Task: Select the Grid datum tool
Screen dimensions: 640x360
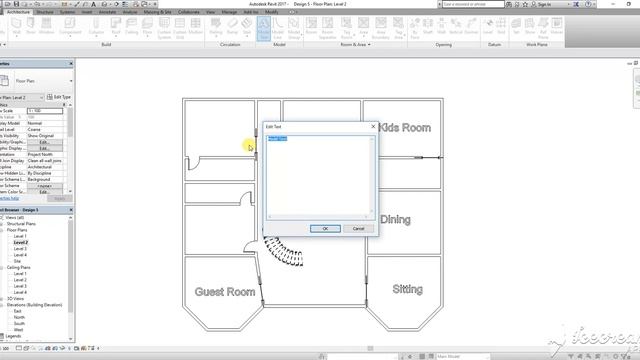Action: (501, 27)
